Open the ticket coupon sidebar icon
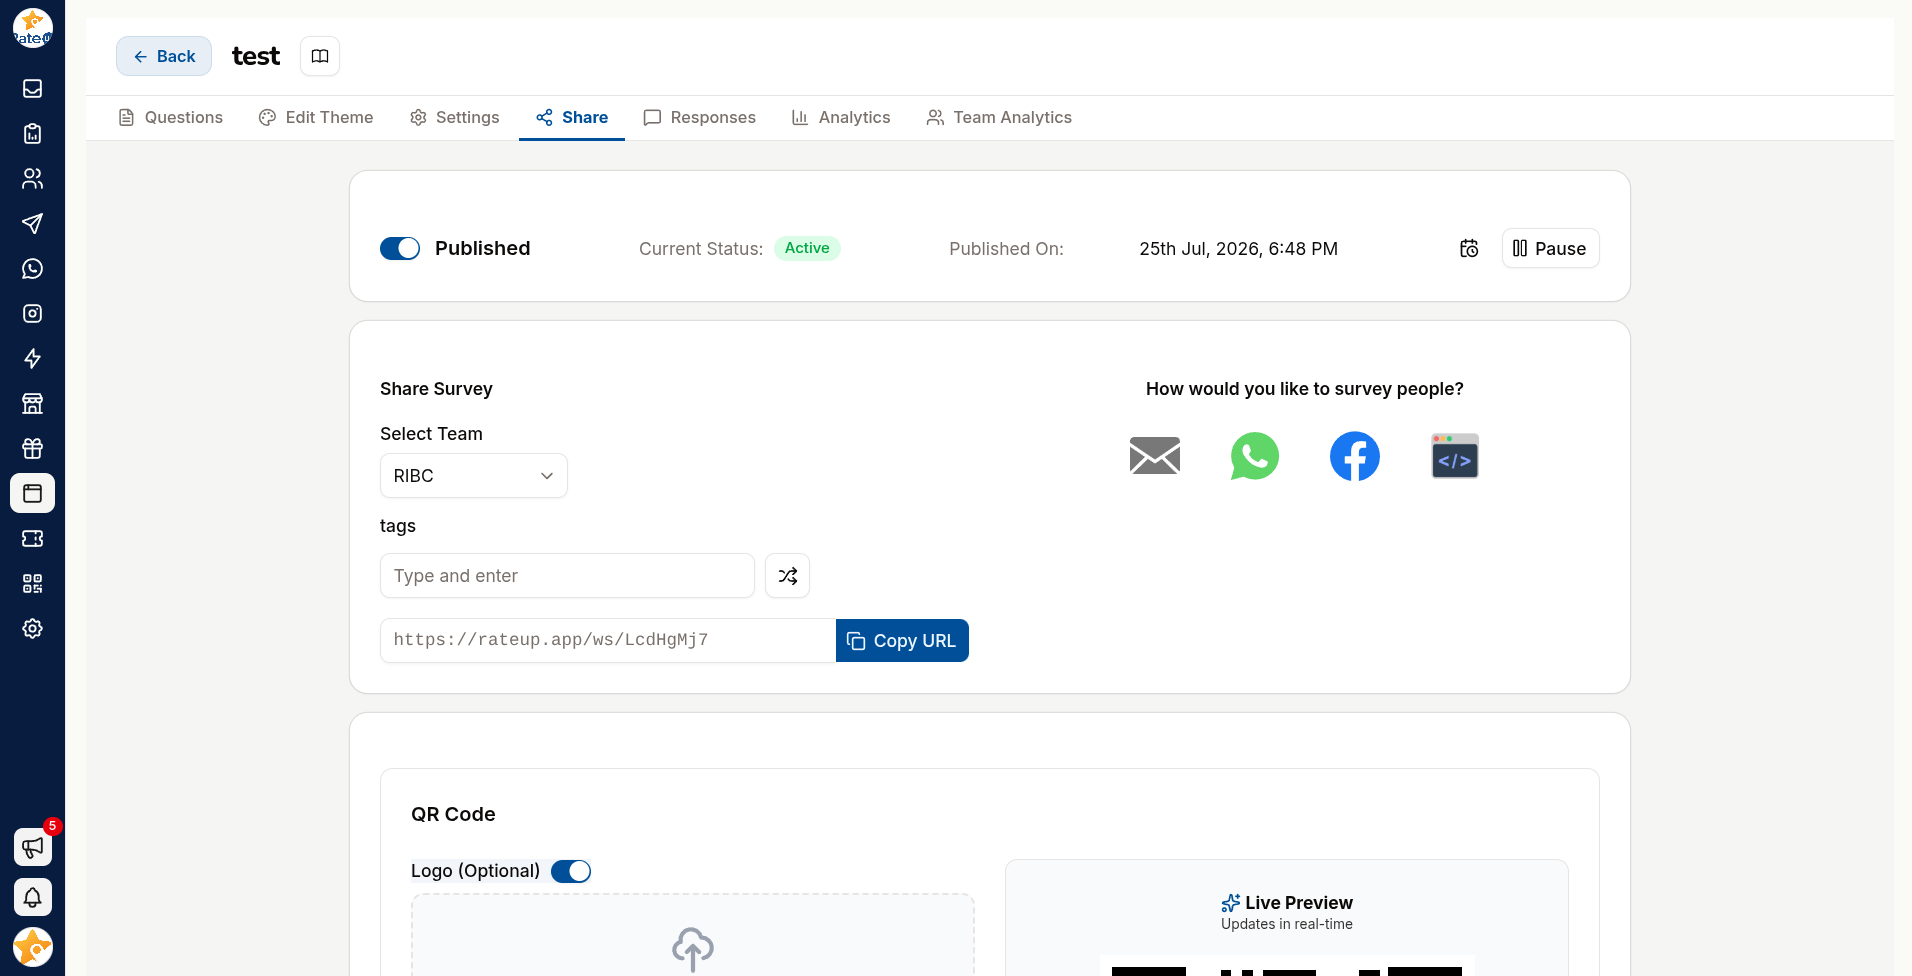 [32, 538]
